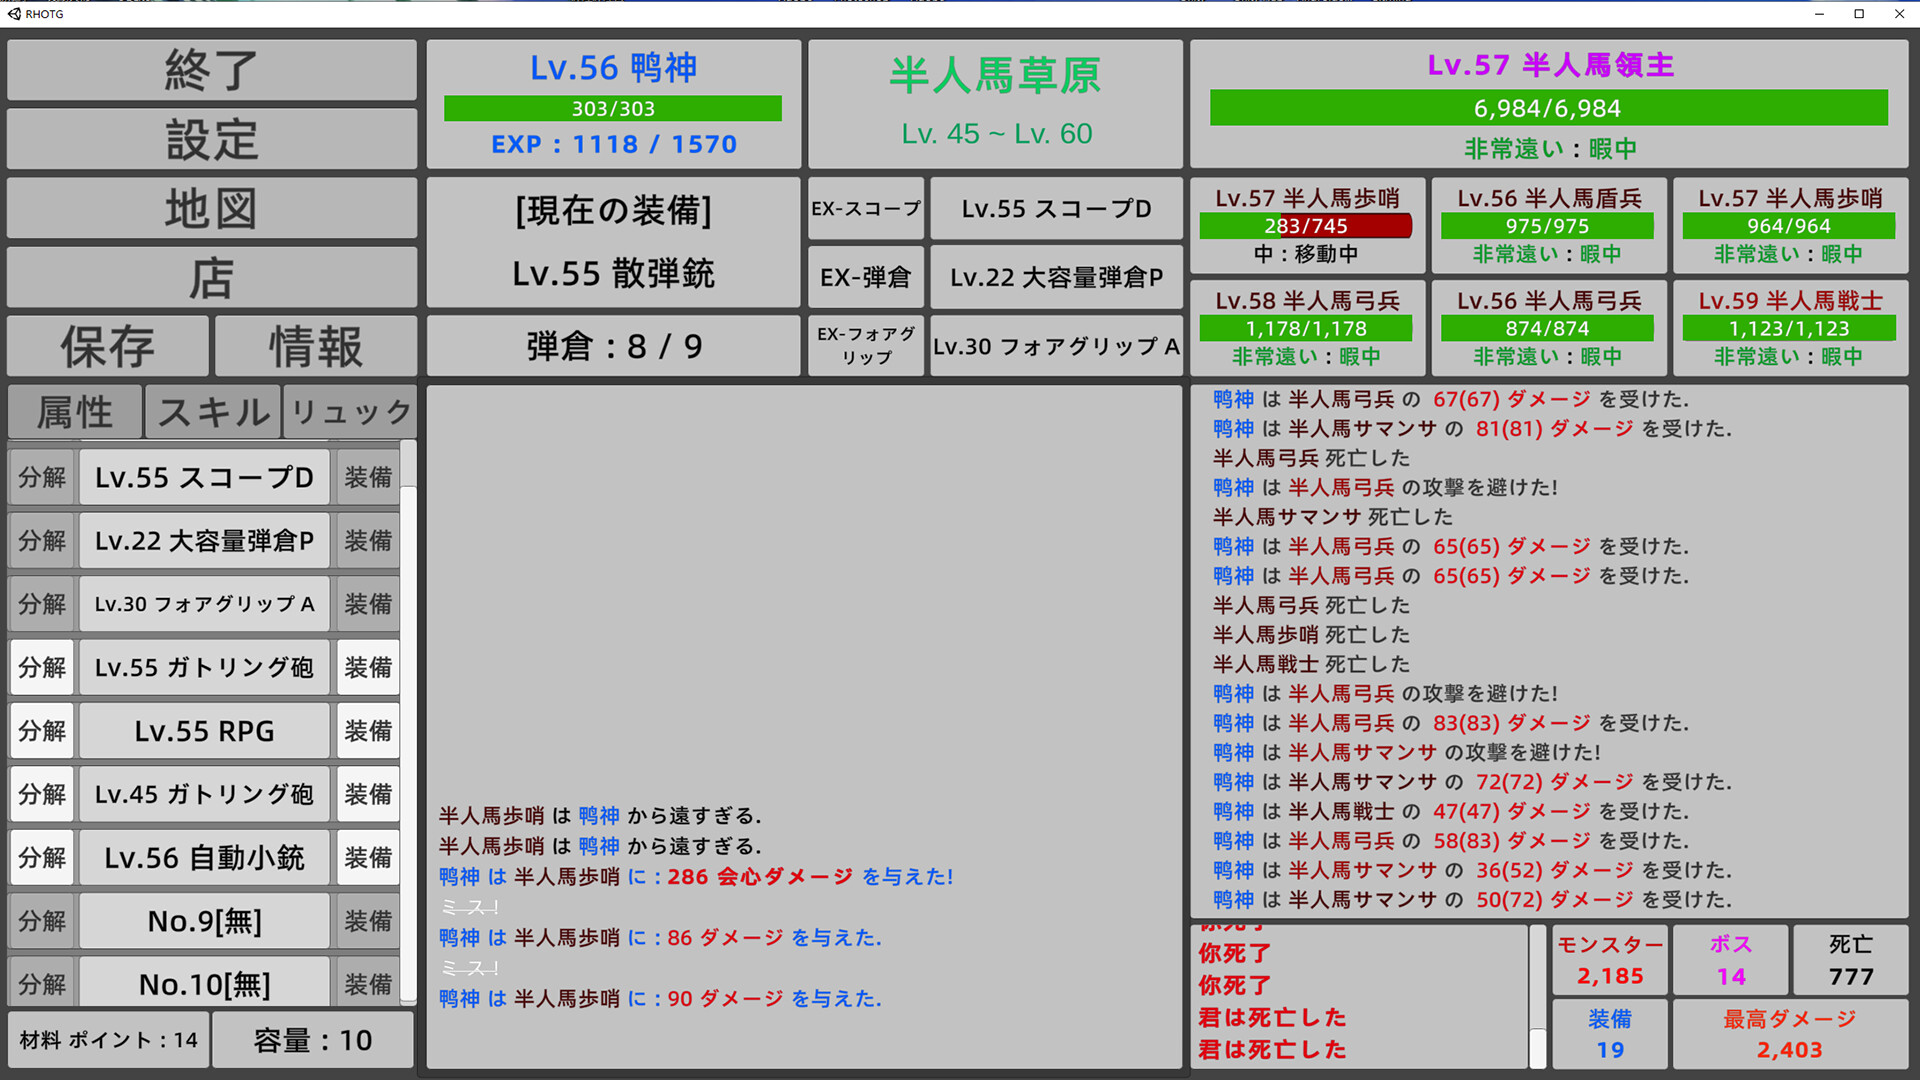Switch to the 属性 attributes tab
Screen dimensions: 1920x1080
pos(75,412)
